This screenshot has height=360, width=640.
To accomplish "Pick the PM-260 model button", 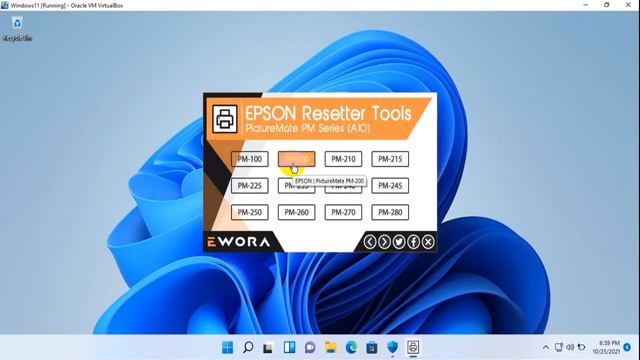I will pos(296,212).
